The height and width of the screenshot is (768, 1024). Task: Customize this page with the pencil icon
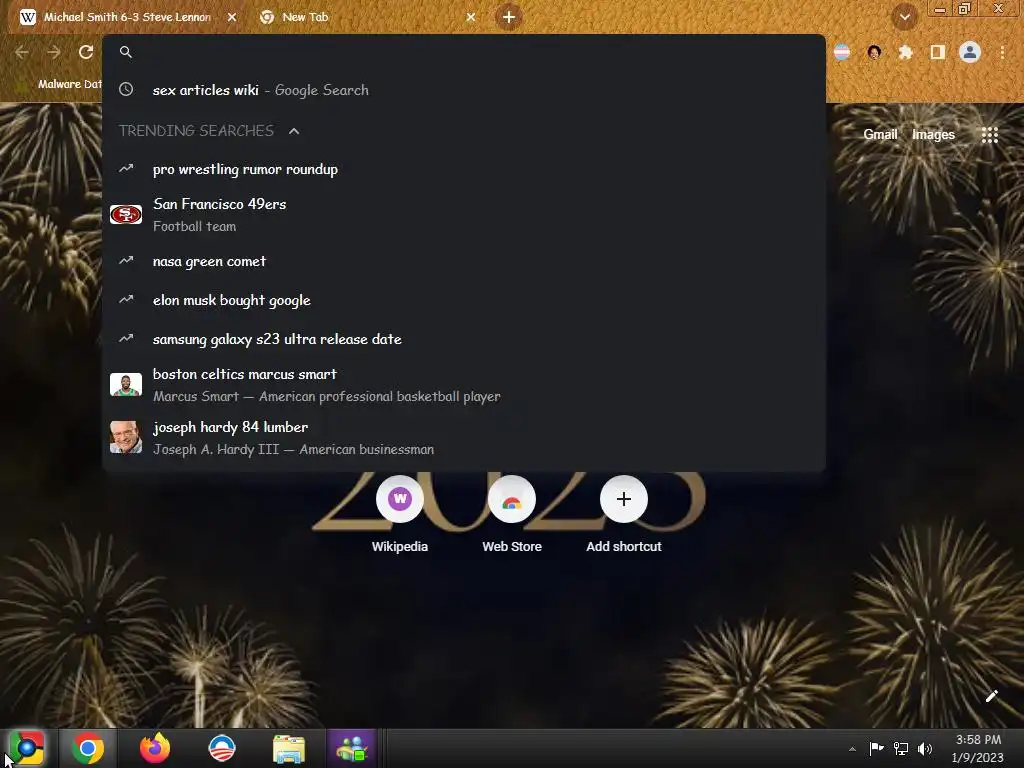pos(991,696)
